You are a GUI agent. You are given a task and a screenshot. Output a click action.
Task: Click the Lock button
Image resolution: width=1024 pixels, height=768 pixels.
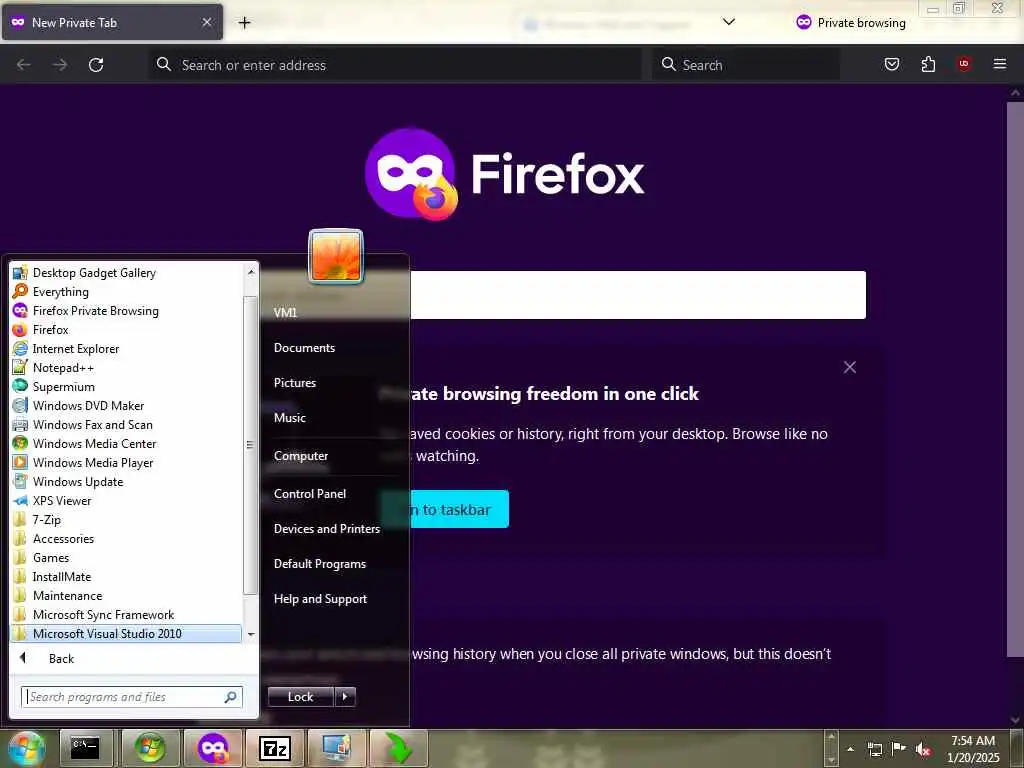[300, 697]
